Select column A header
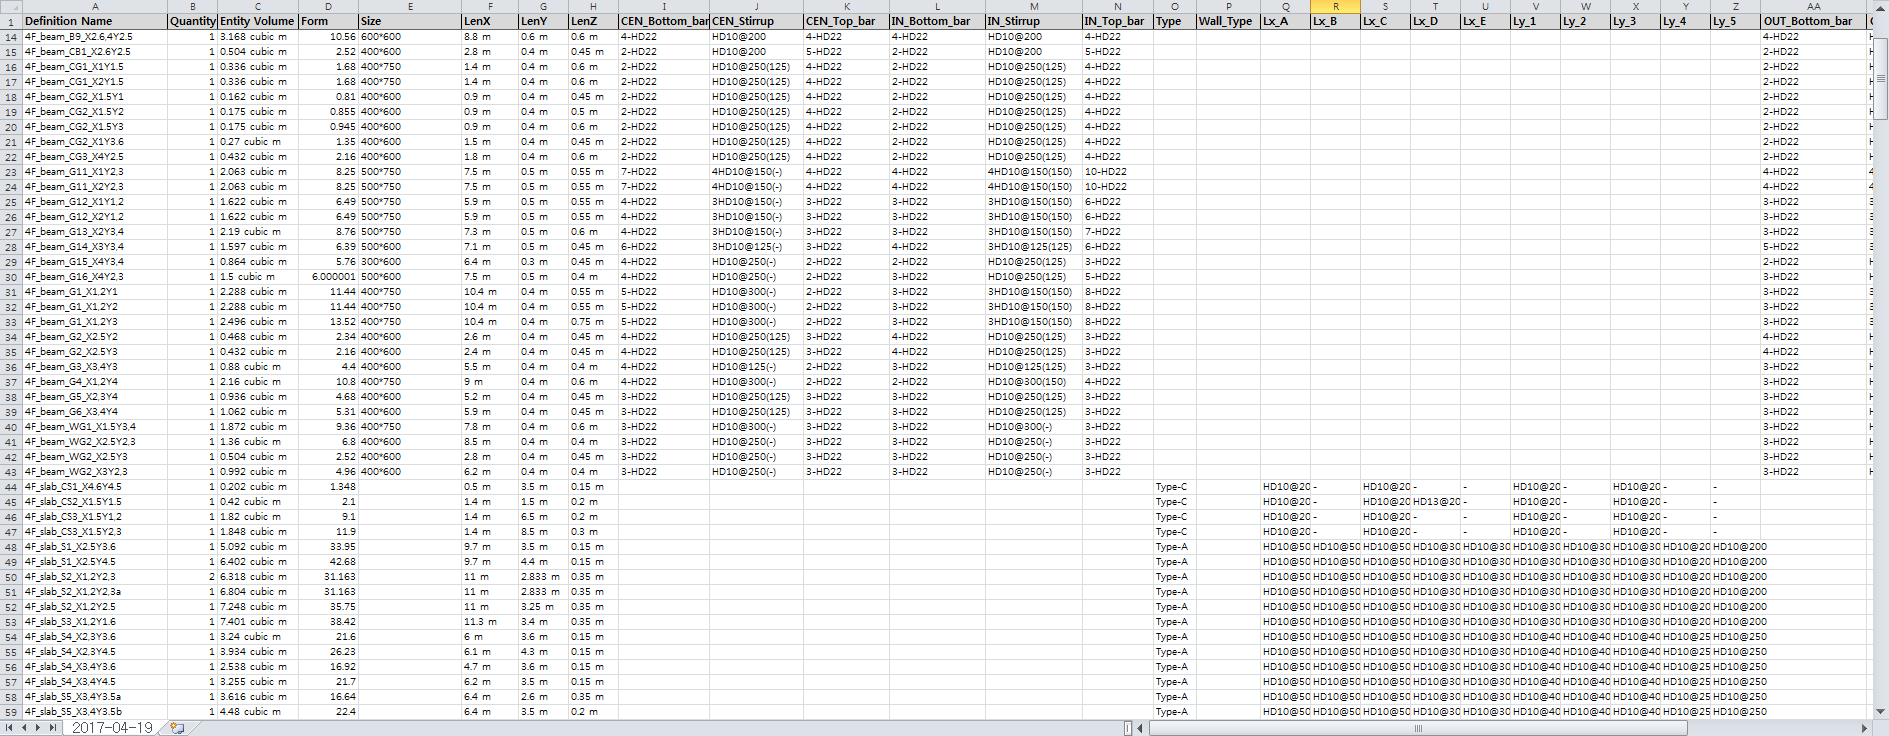The height and width of the screenshot is (736, 1889). tap(95, 6)
